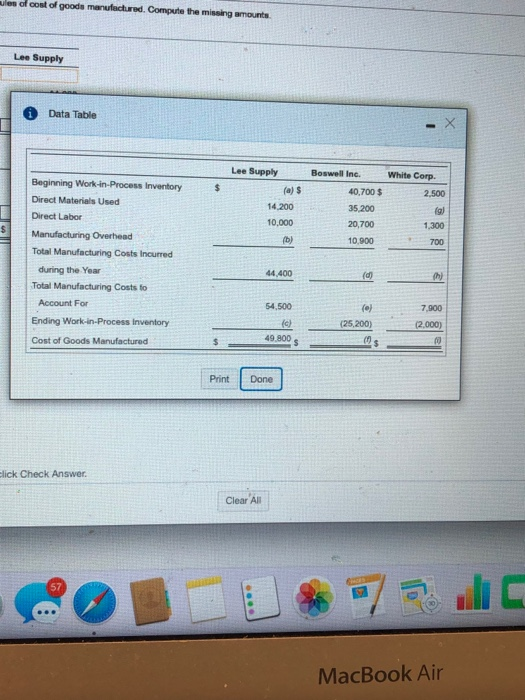
Task: Open the Keynote app in dock
Action: point(421,596)
